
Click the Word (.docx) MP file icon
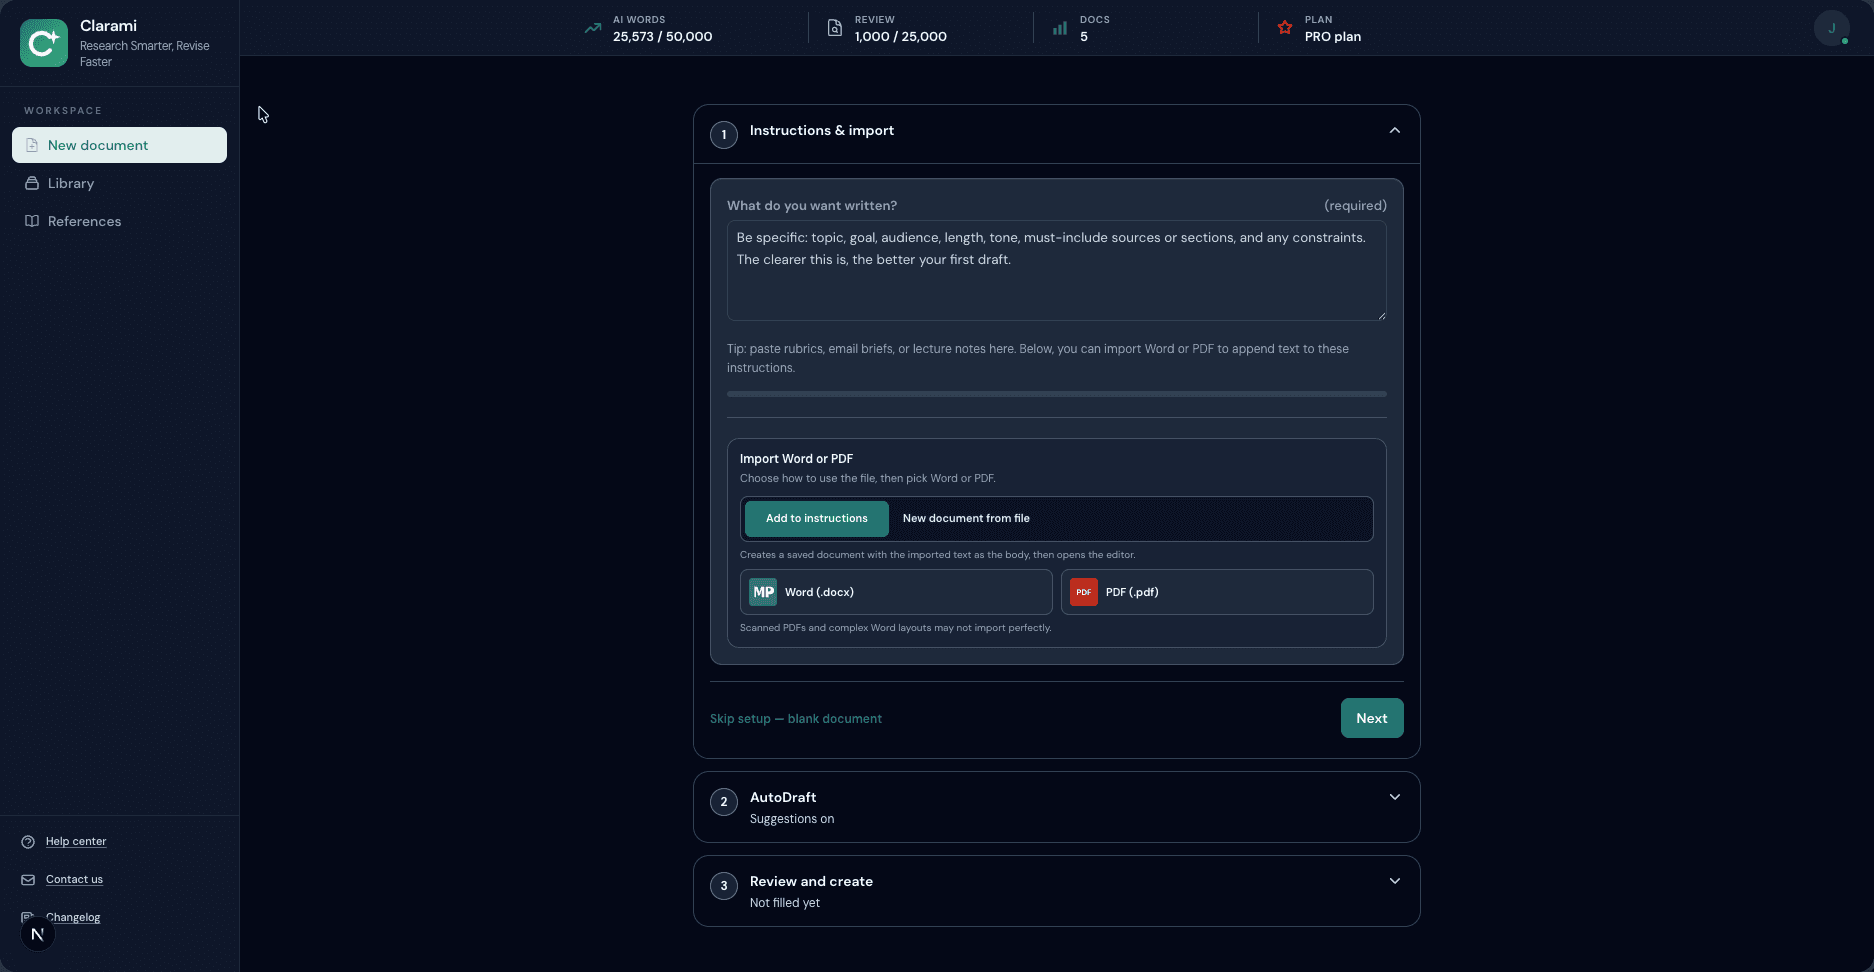click(x=762, y=592)
